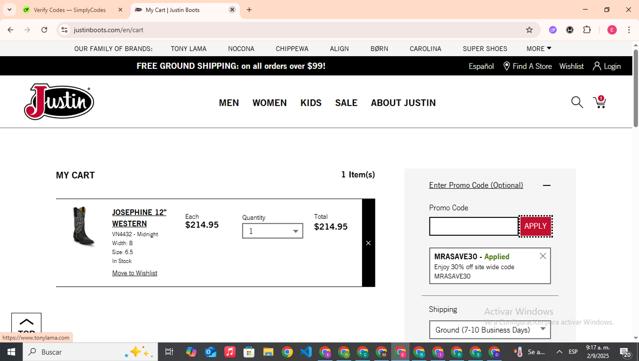Image resolution: width=639 pixels, height=361 pixels.
Task: Expand the MORE brands dropdown
Action: coord(538,48)
